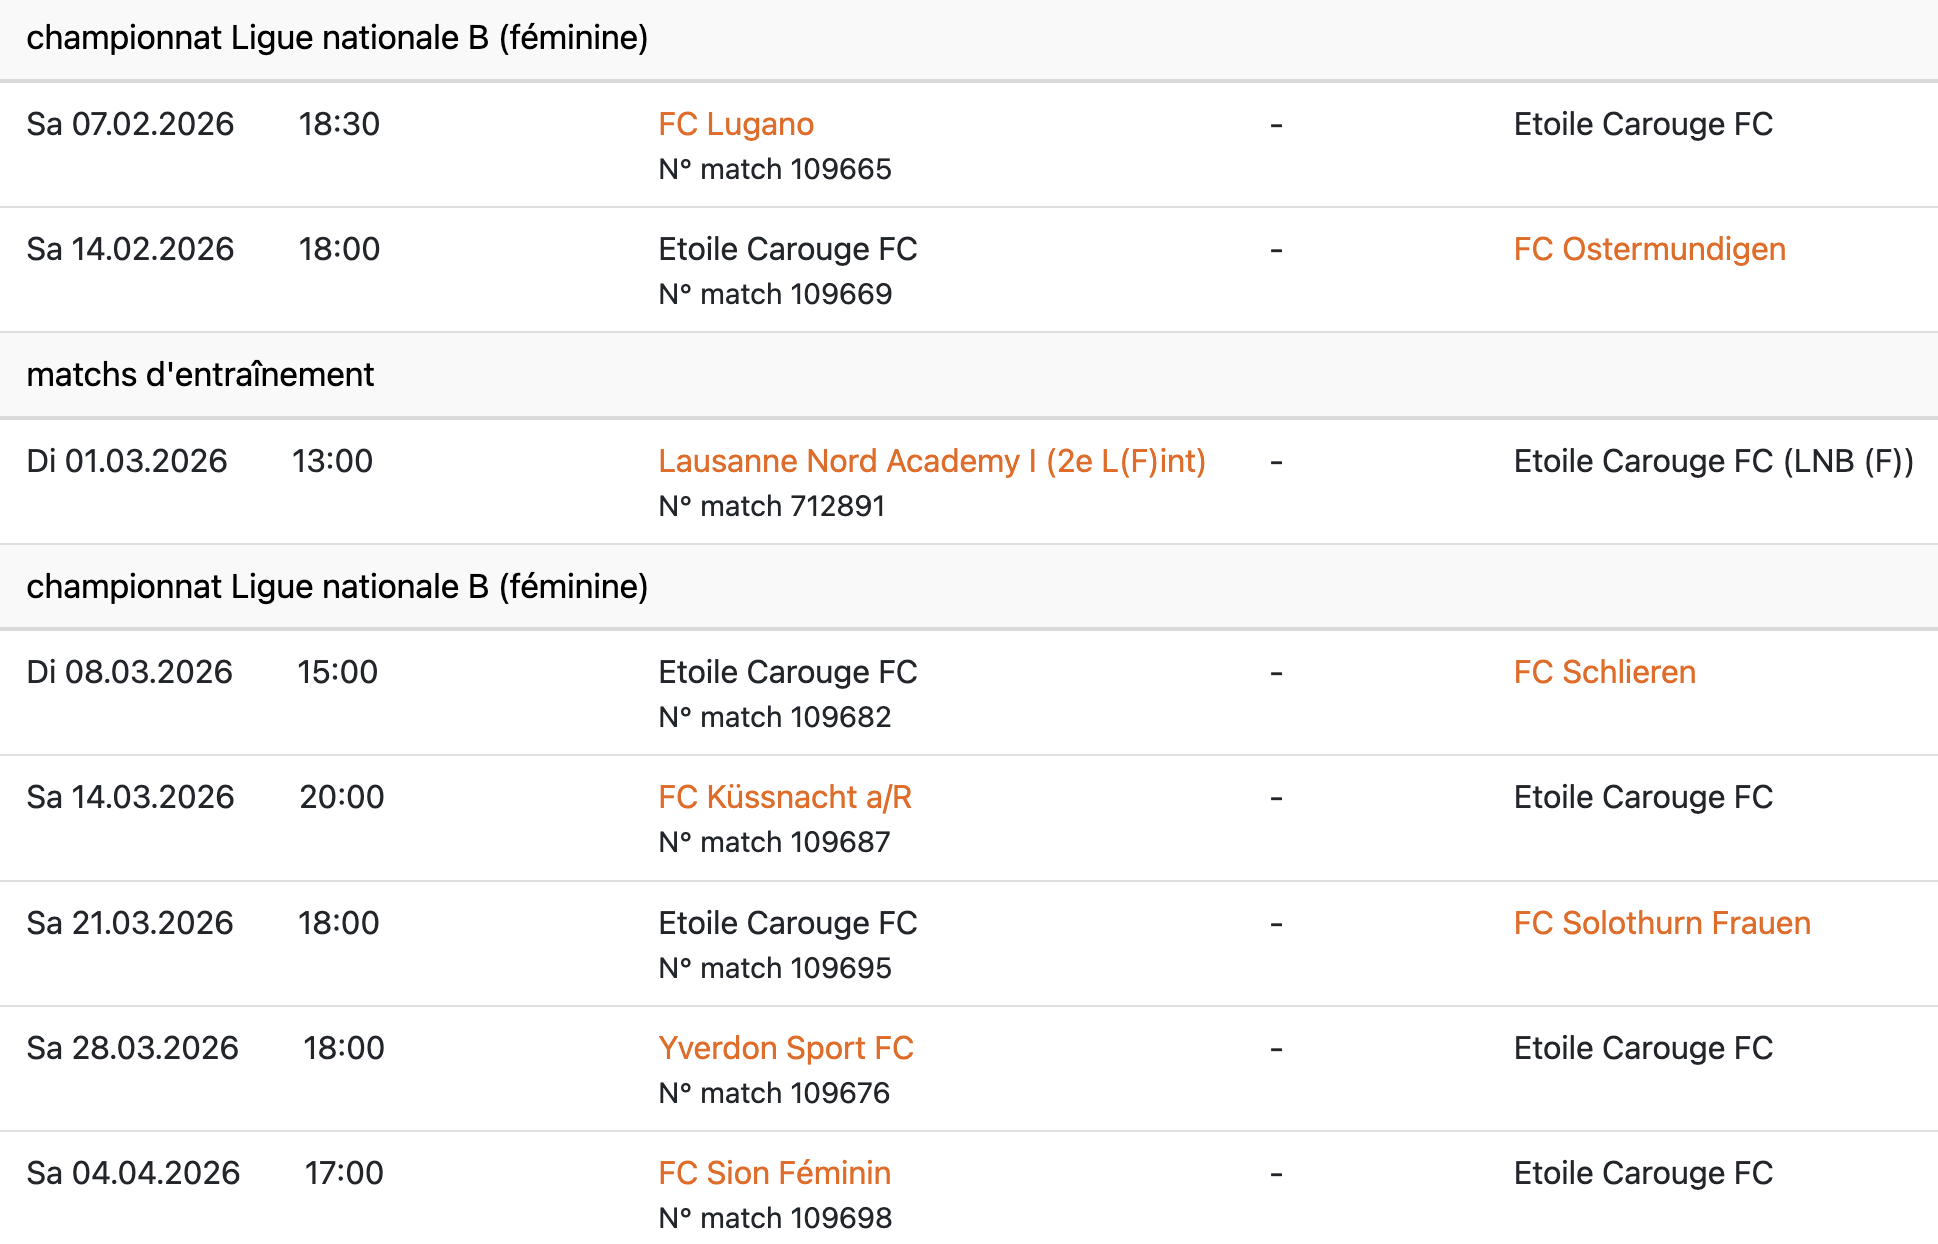
Task: Visit the FC Solothurn Frauen link
Action: point(1661,923)
